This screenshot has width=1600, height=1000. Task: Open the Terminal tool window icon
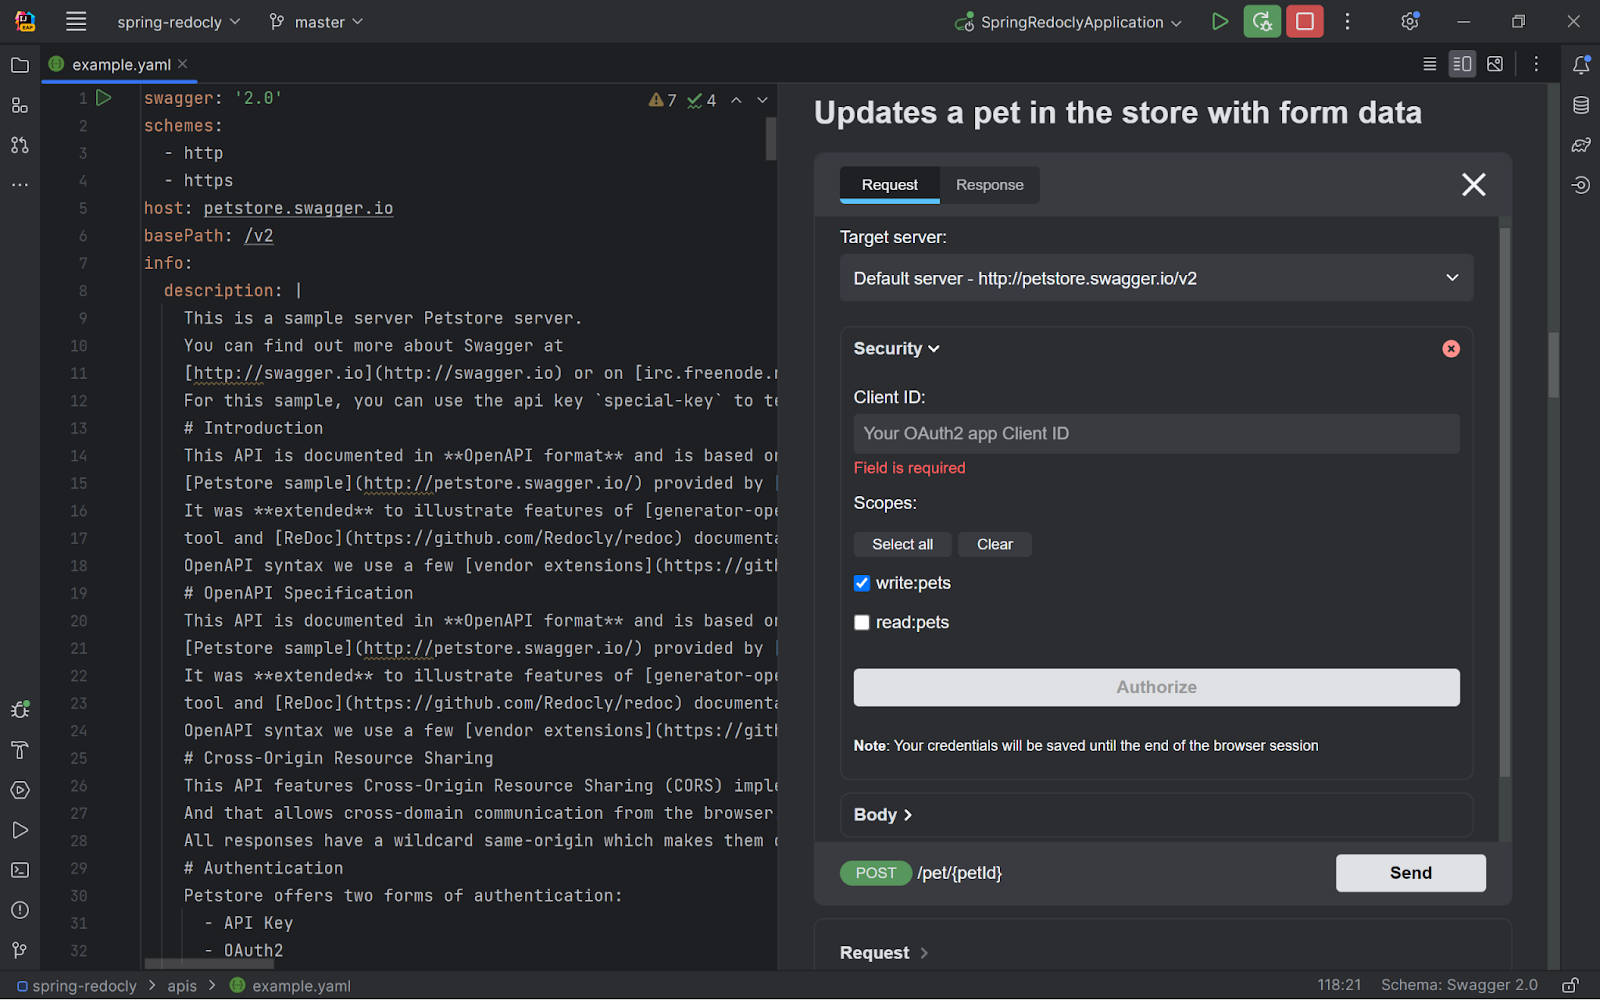[20, 870]
